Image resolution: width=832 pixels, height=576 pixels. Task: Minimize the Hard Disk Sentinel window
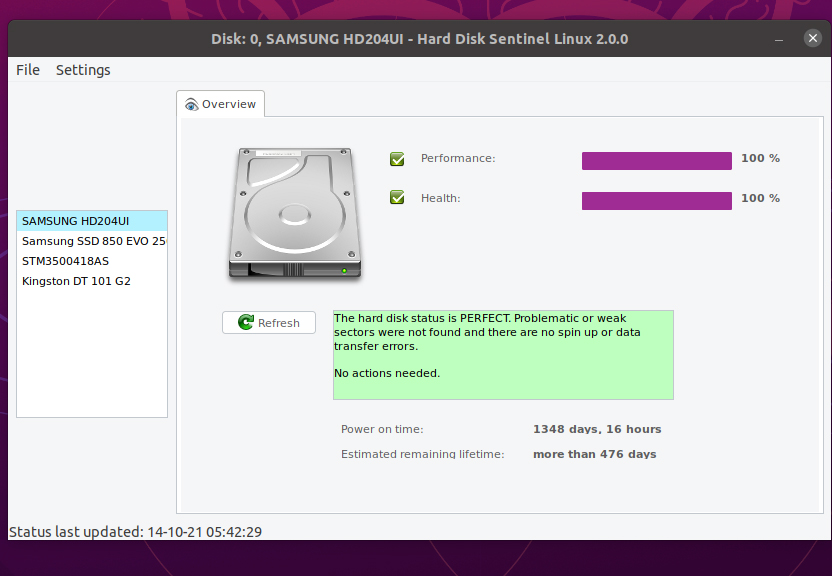[x=778, y=39]
